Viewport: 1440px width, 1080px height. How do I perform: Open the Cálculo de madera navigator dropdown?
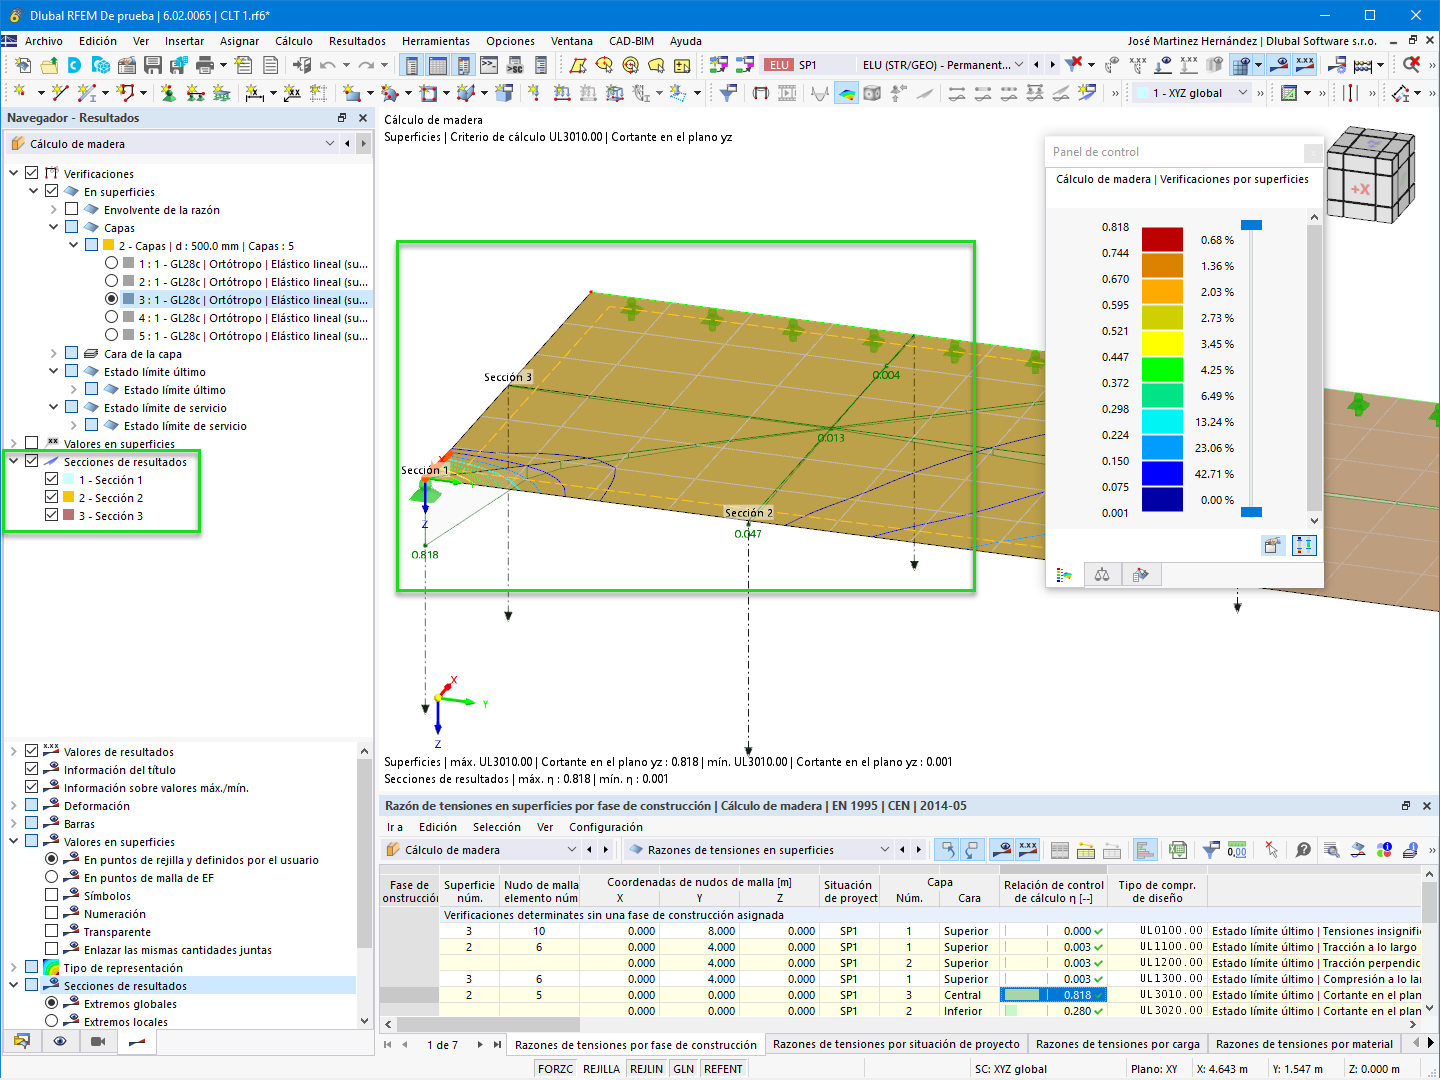click(330, 144)
